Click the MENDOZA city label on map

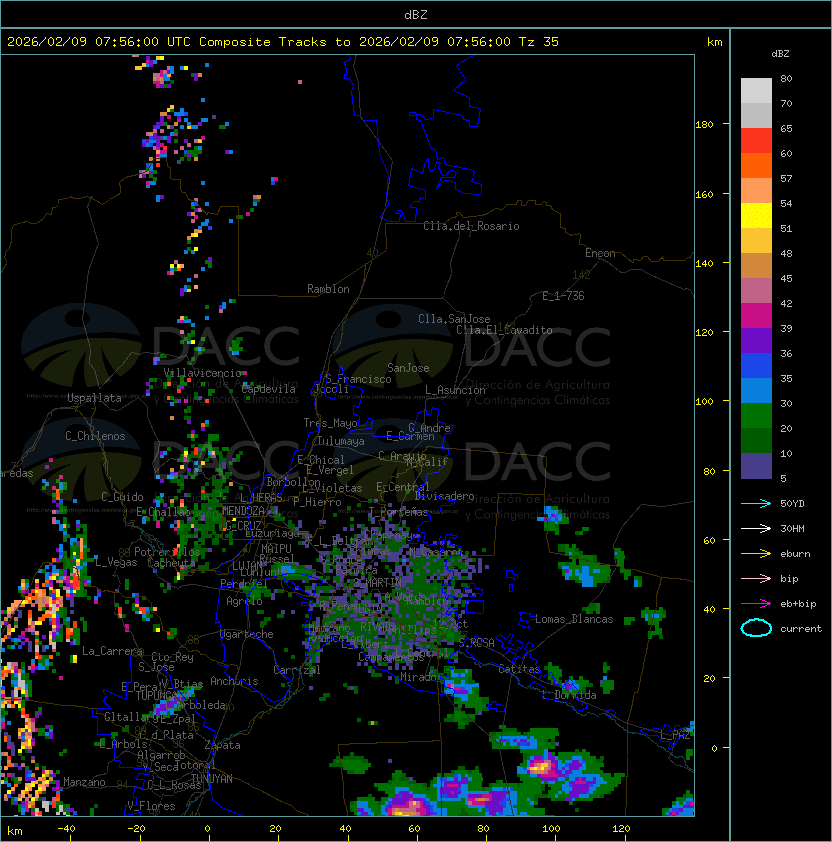[243, 511]
